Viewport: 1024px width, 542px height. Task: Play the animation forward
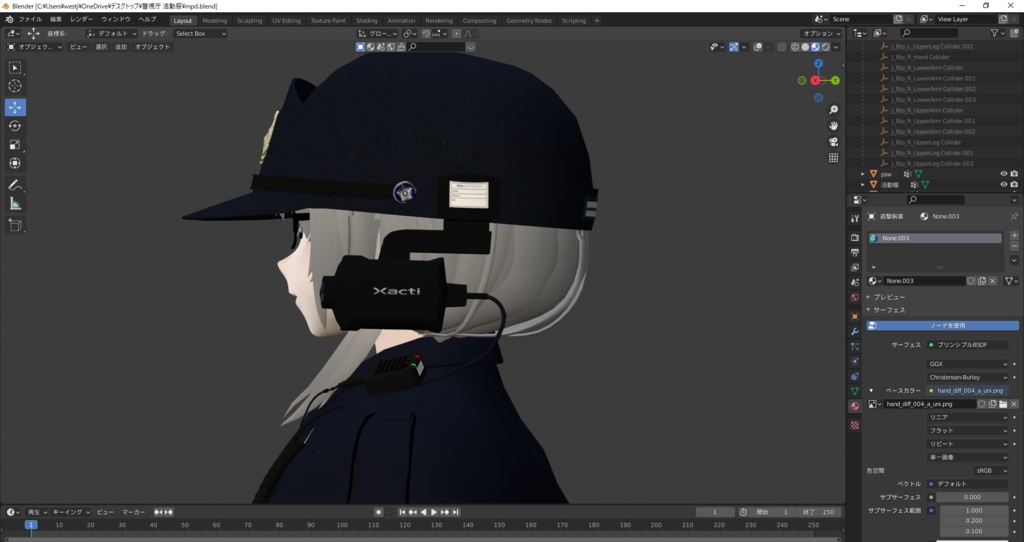coord(434,513)
